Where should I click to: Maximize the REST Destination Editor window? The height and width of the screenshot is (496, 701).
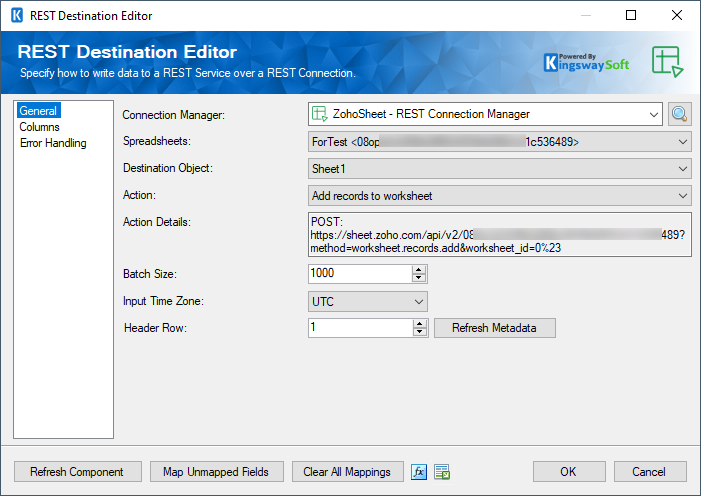[x=630, y=16]
